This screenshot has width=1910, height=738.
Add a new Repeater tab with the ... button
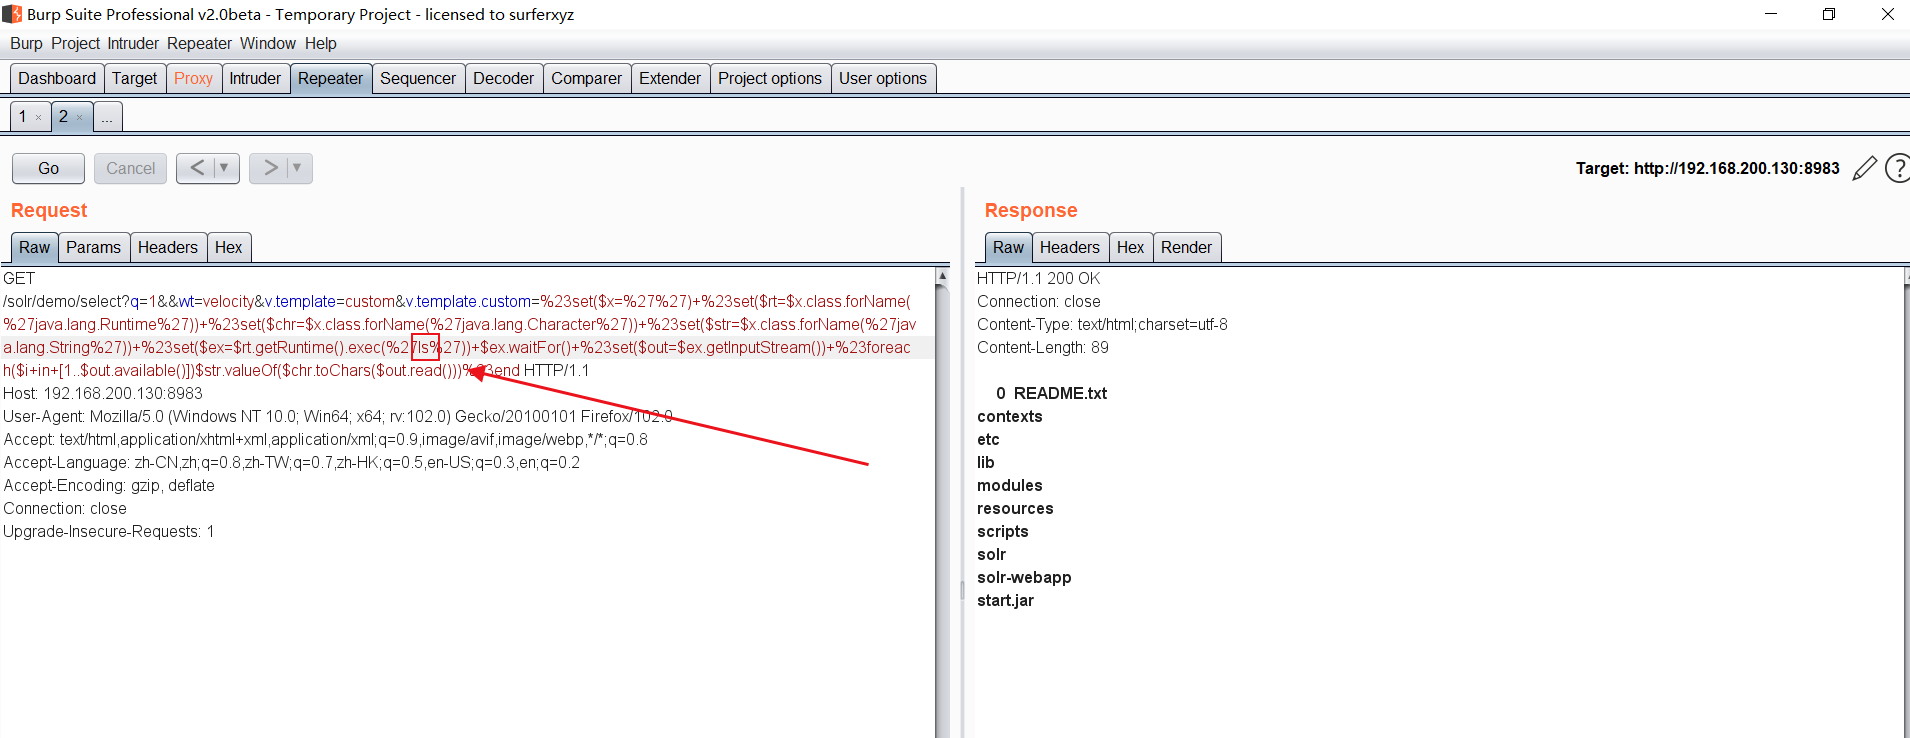coord(107,117)
